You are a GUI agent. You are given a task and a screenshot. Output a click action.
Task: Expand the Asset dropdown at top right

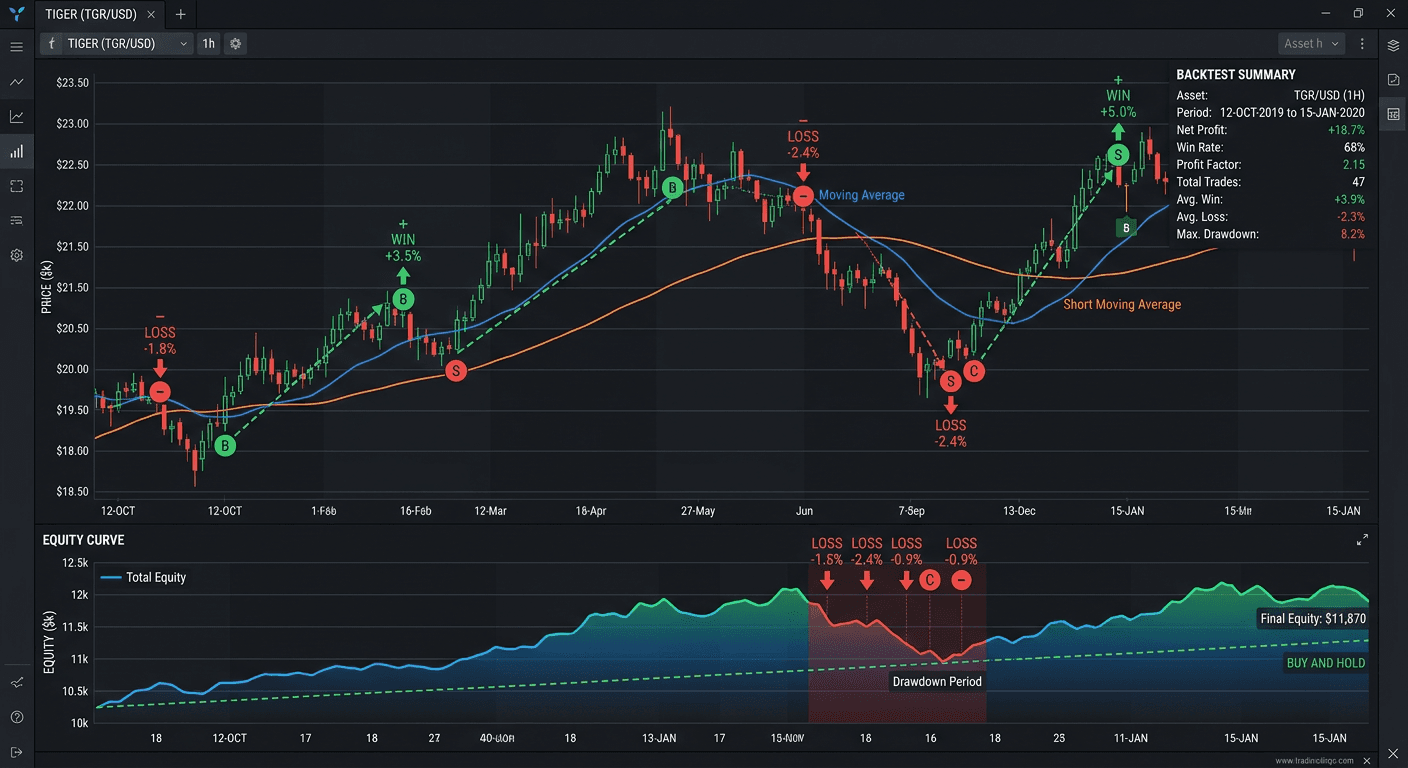1311,43
